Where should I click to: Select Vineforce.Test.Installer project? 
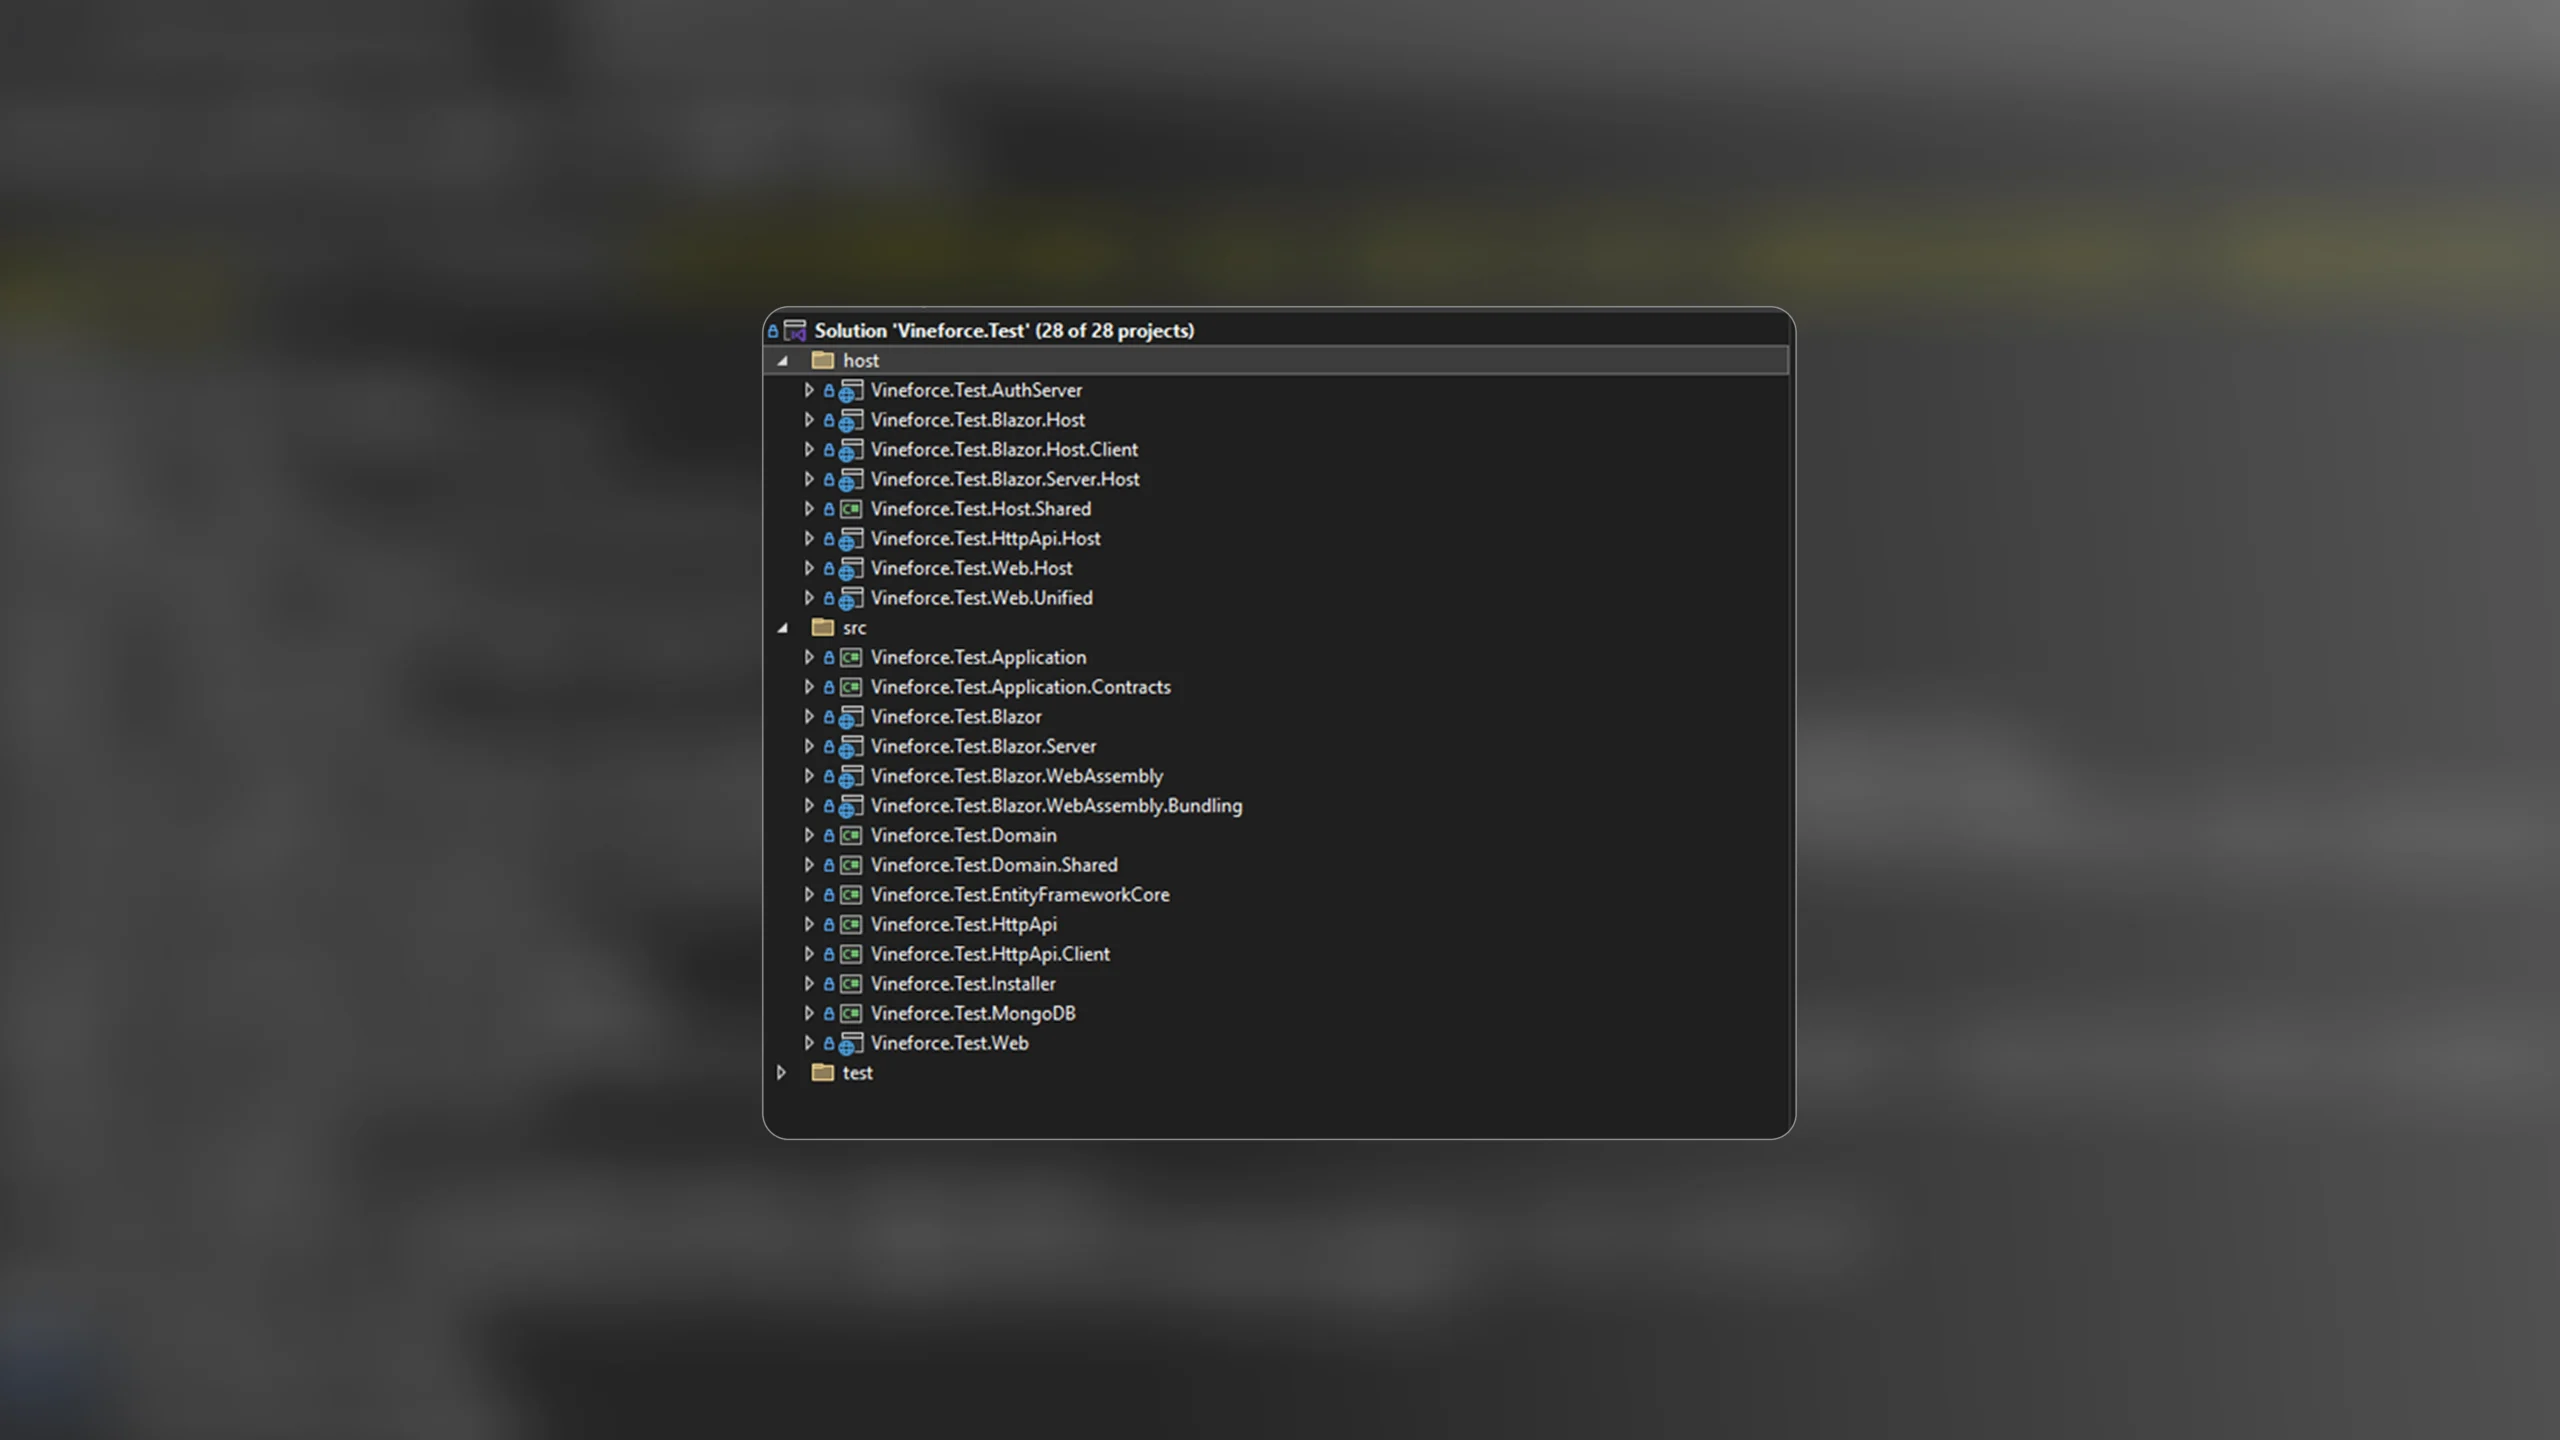coord(963,984)
